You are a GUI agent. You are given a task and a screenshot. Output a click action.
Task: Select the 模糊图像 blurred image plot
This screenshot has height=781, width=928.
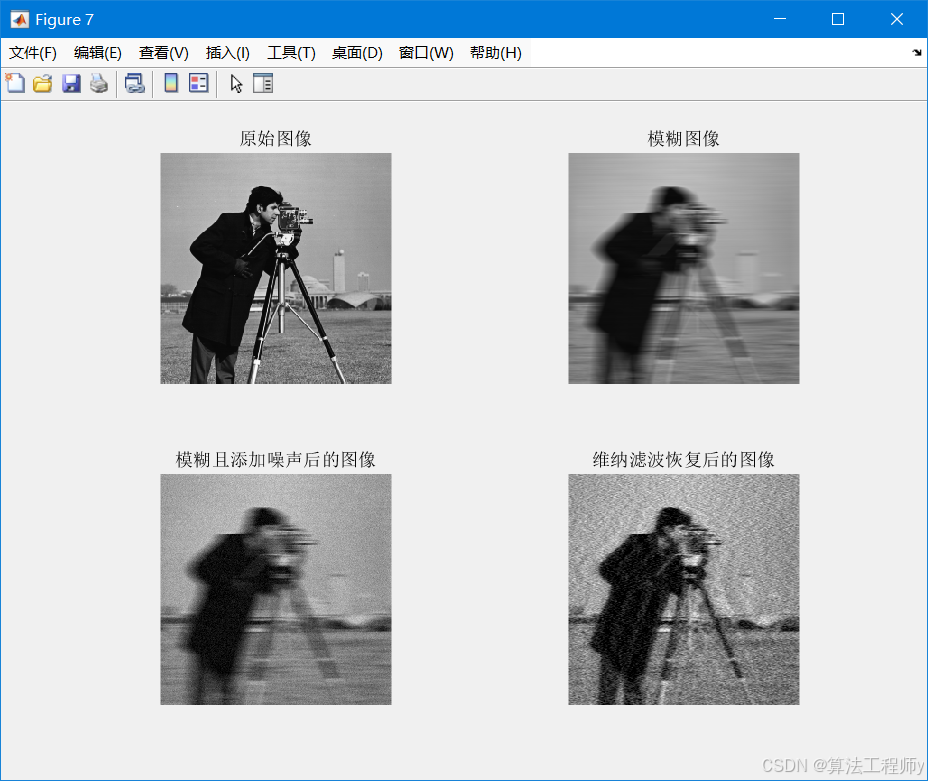tap(684, 269)
